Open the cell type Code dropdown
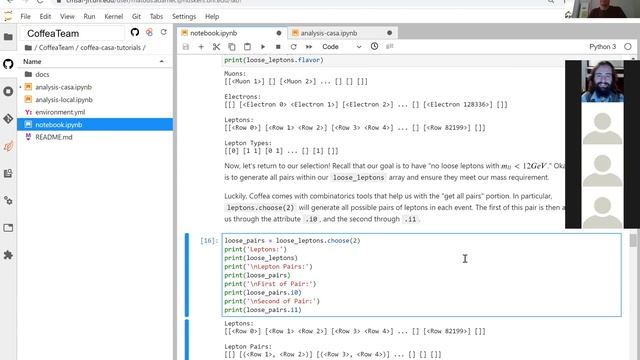 (342, 47)
